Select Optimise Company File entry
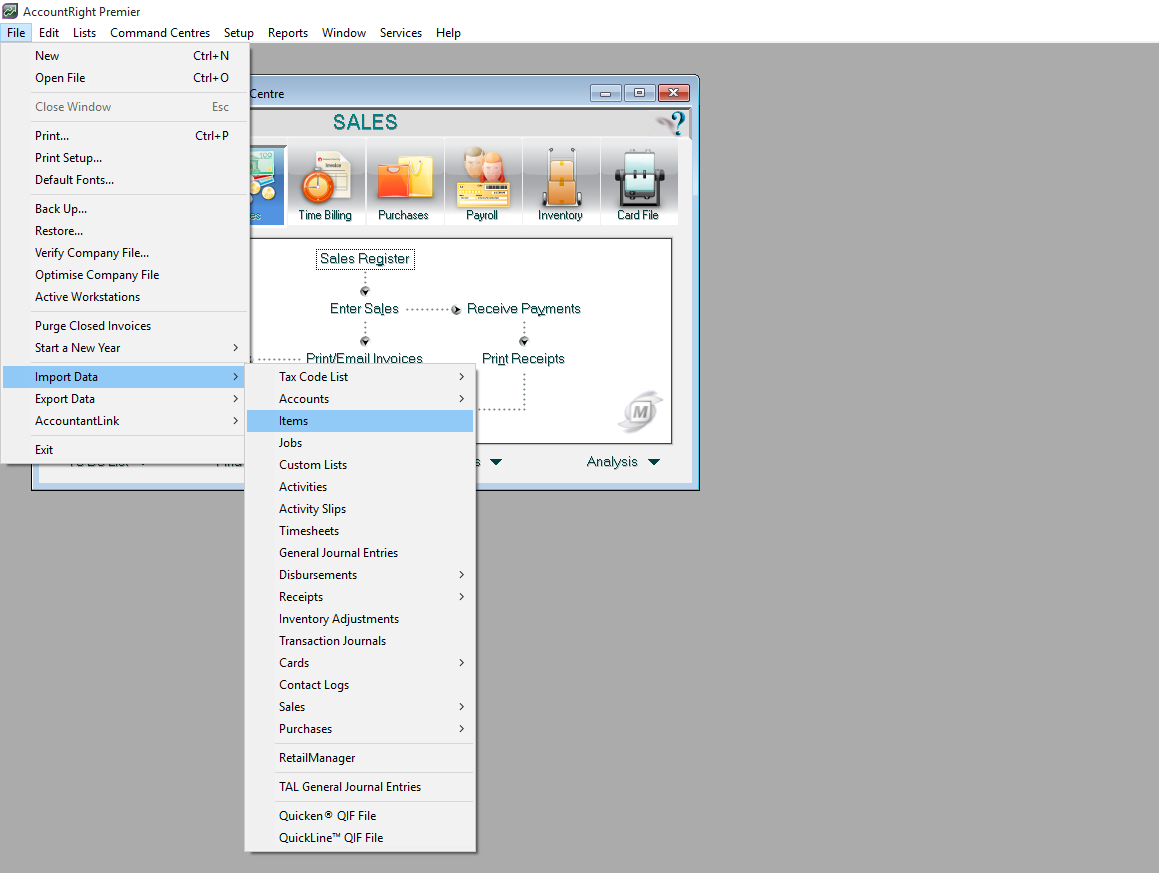The width and height of the screenshot is (1159, 873). click(x=124, y=275)
